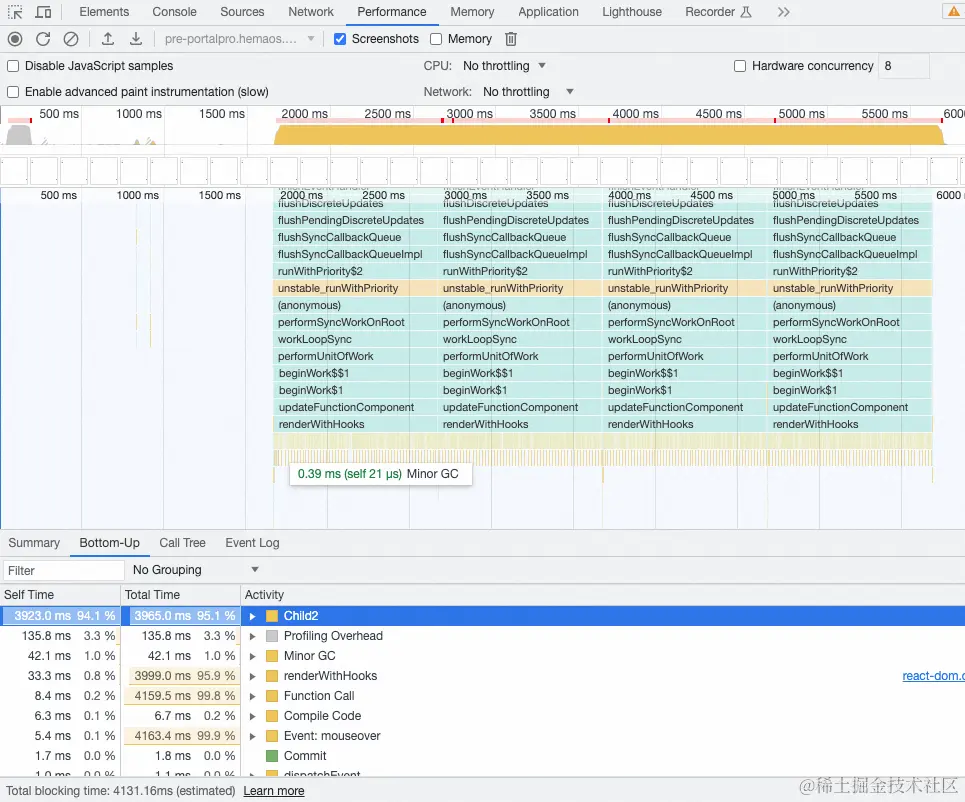Expand the Minor GC activity row
Screen dimensions: 965x802
tap(252, 656)
